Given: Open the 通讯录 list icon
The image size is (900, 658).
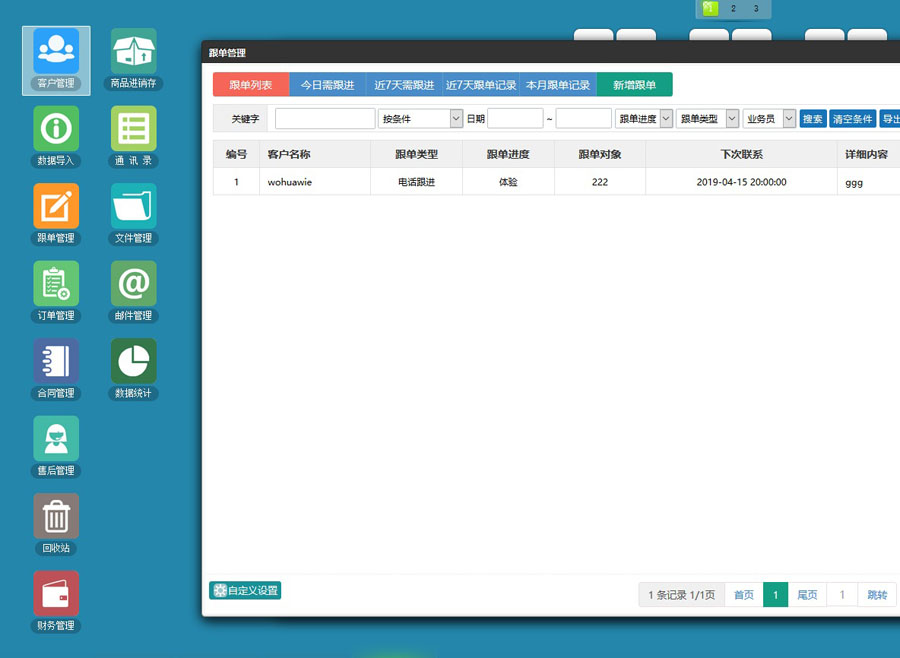Looking at the screenshot, I should coord(134,129).
